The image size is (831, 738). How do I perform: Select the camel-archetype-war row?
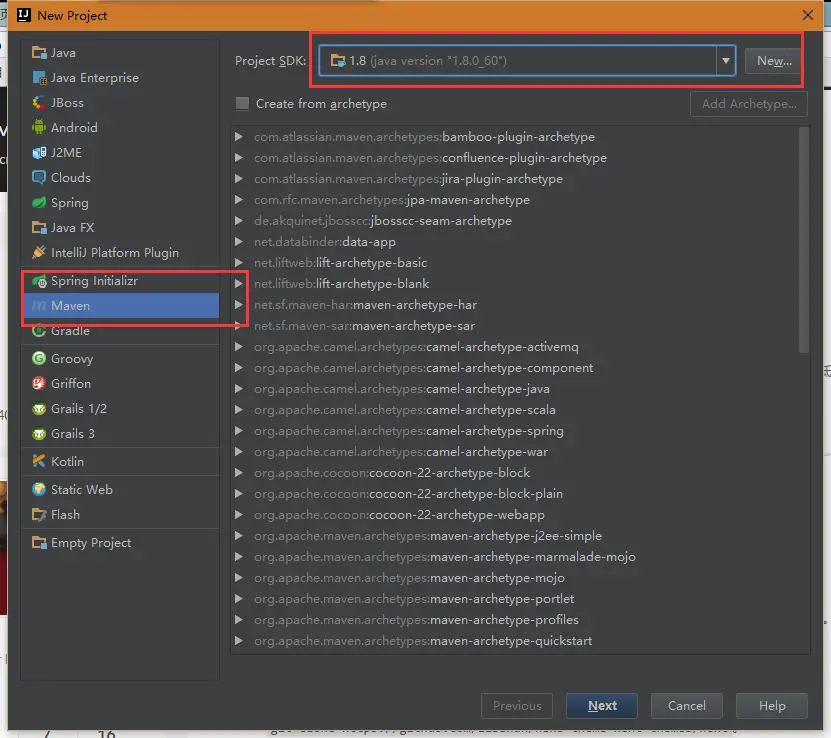point(515,452)
